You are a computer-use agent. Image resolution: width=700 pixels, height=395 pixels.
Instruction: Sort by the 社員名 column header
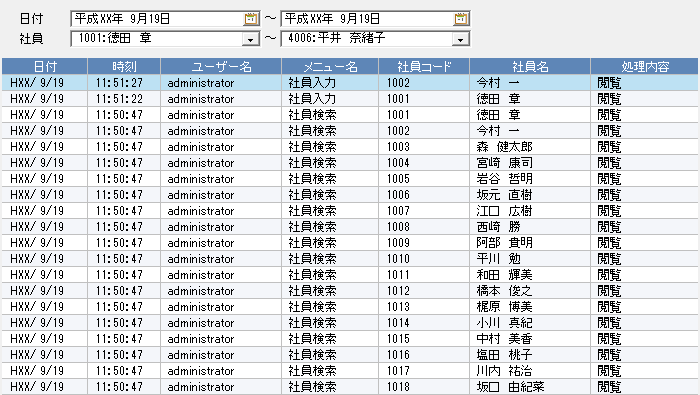tap(530, 67)
